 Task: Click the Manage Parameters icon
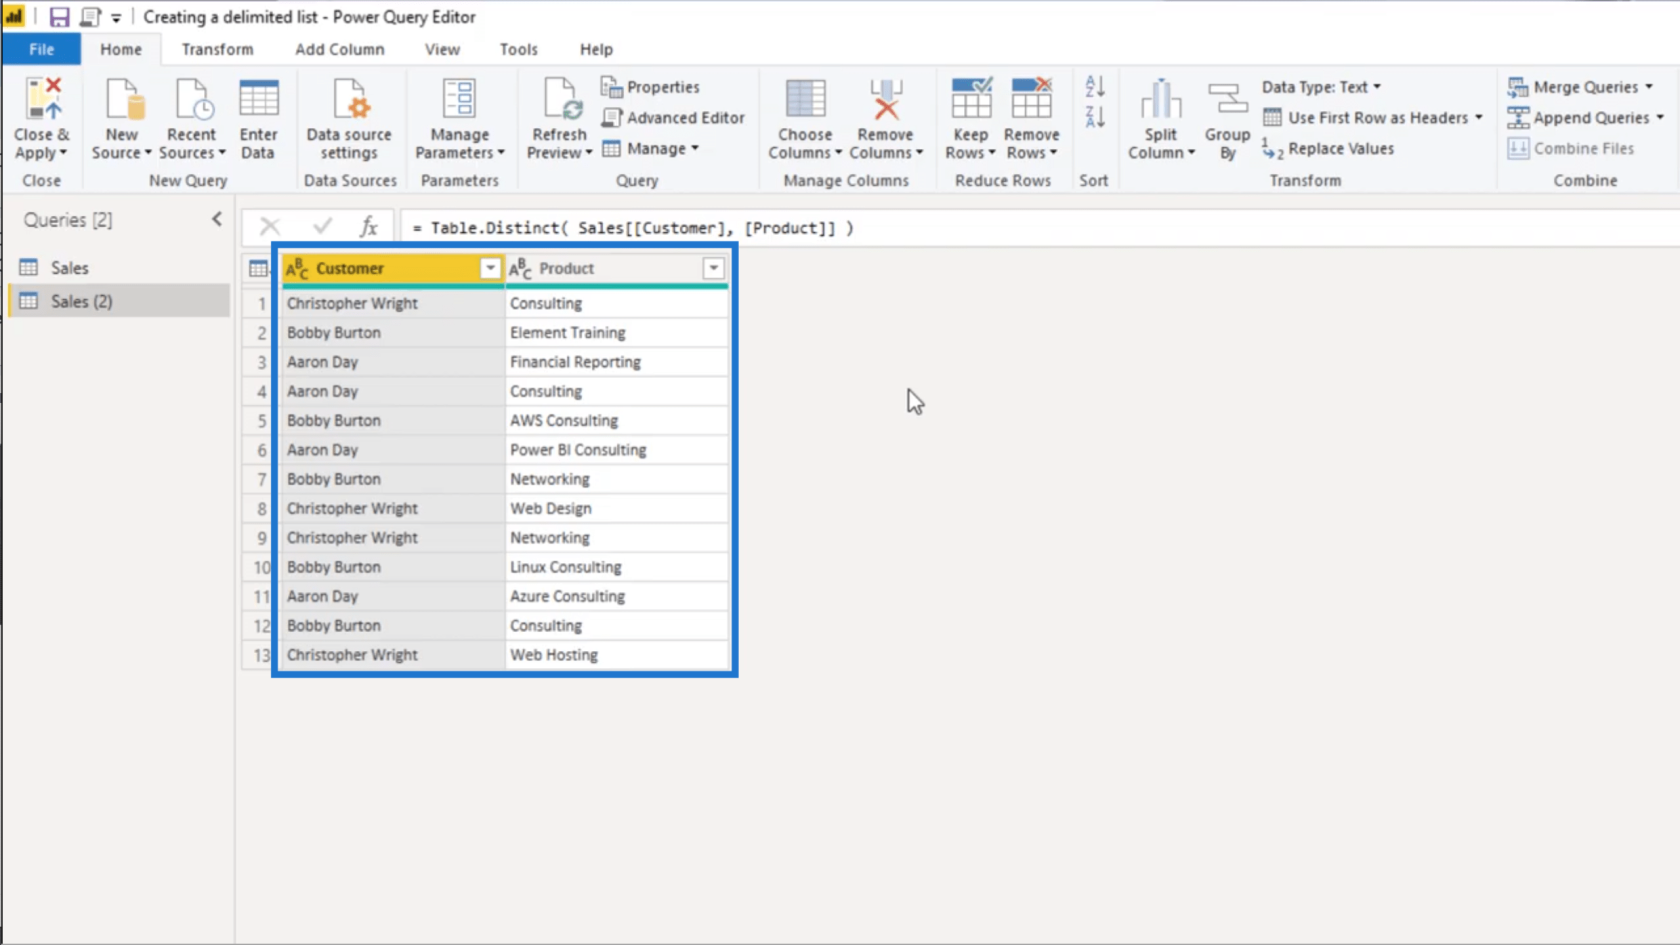point(459,100)
